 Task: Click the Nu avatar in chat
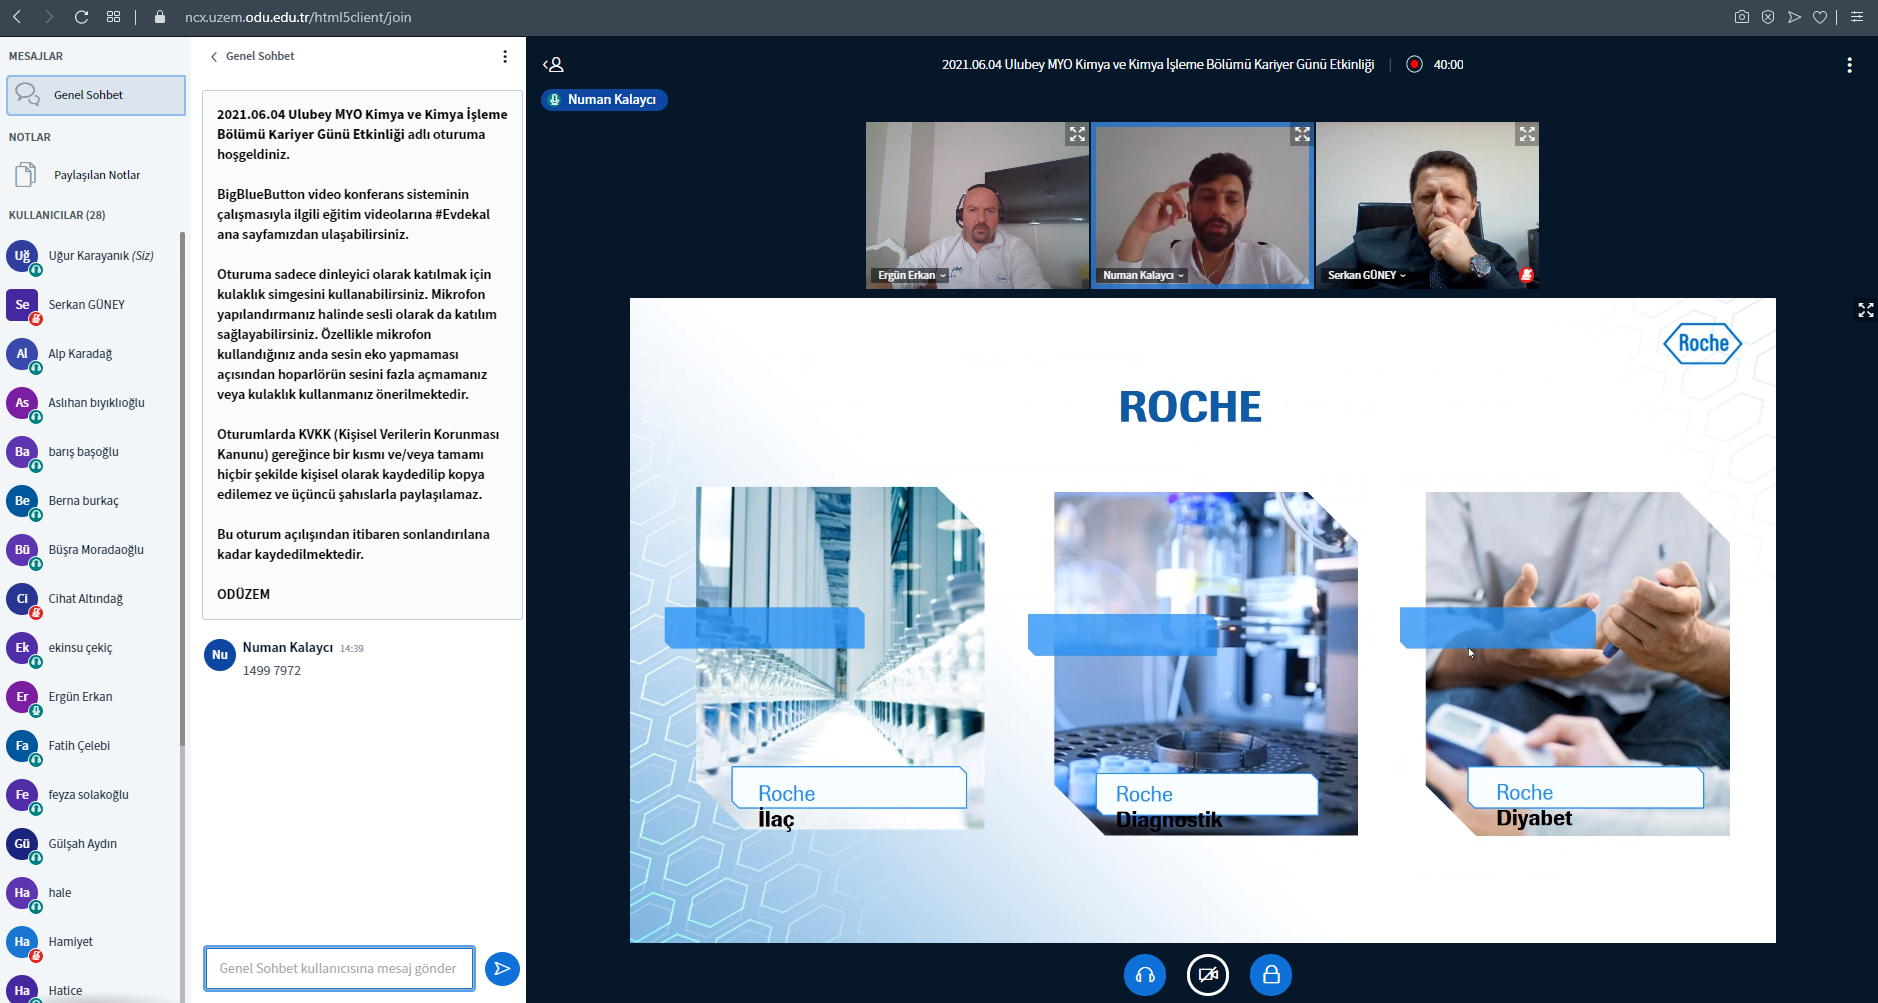coord(220,655)
